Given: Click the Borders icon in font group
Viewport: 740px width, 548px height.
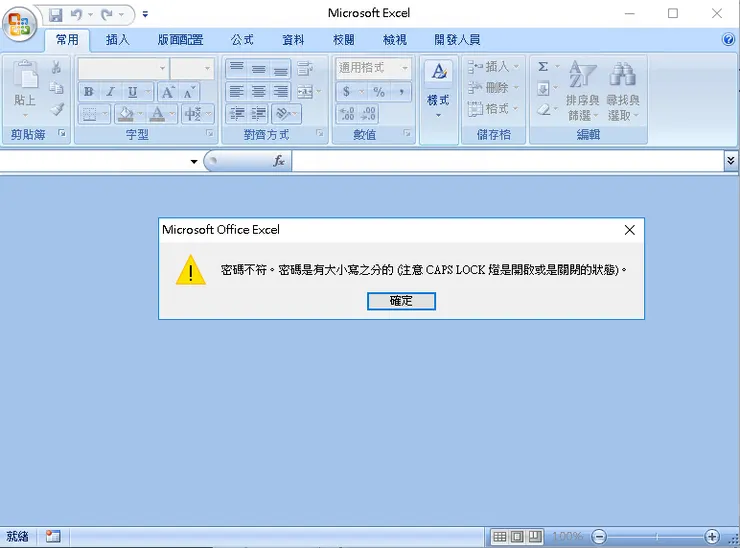Looking at the screenshot, I should tap(89, 114).
